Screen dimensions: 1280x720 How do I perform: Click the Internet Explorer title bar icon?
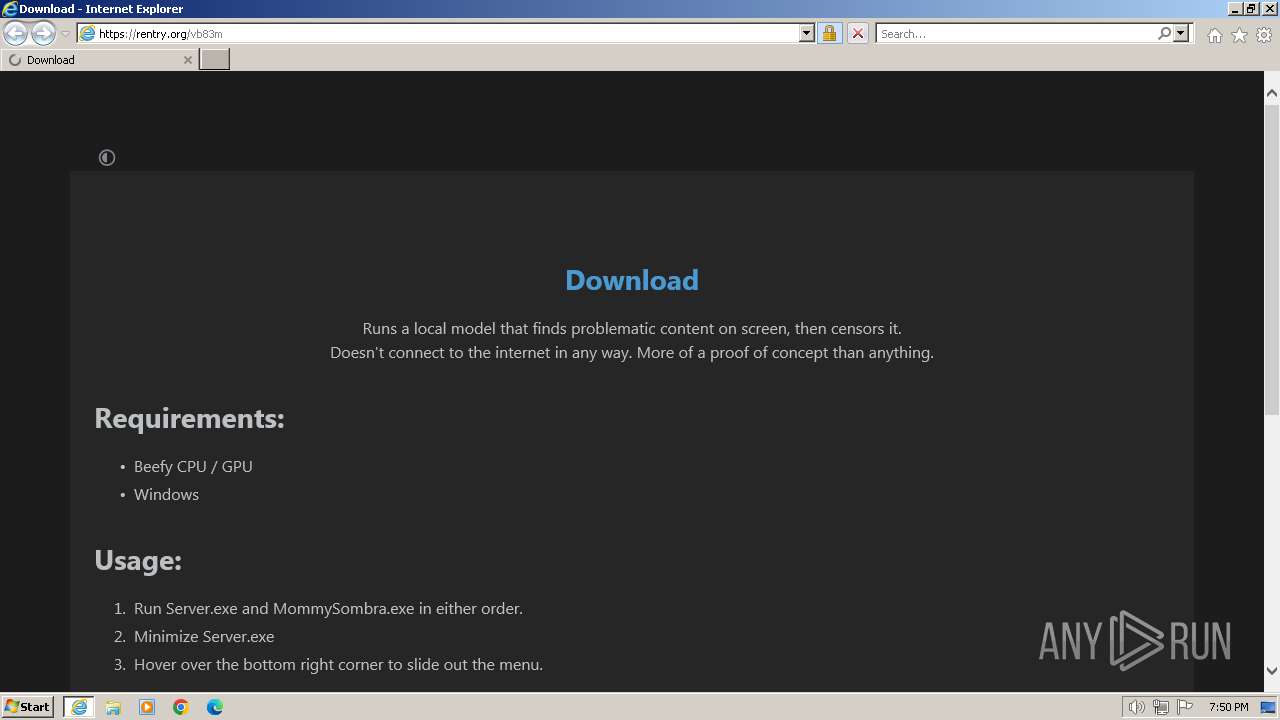click(9, 8)
